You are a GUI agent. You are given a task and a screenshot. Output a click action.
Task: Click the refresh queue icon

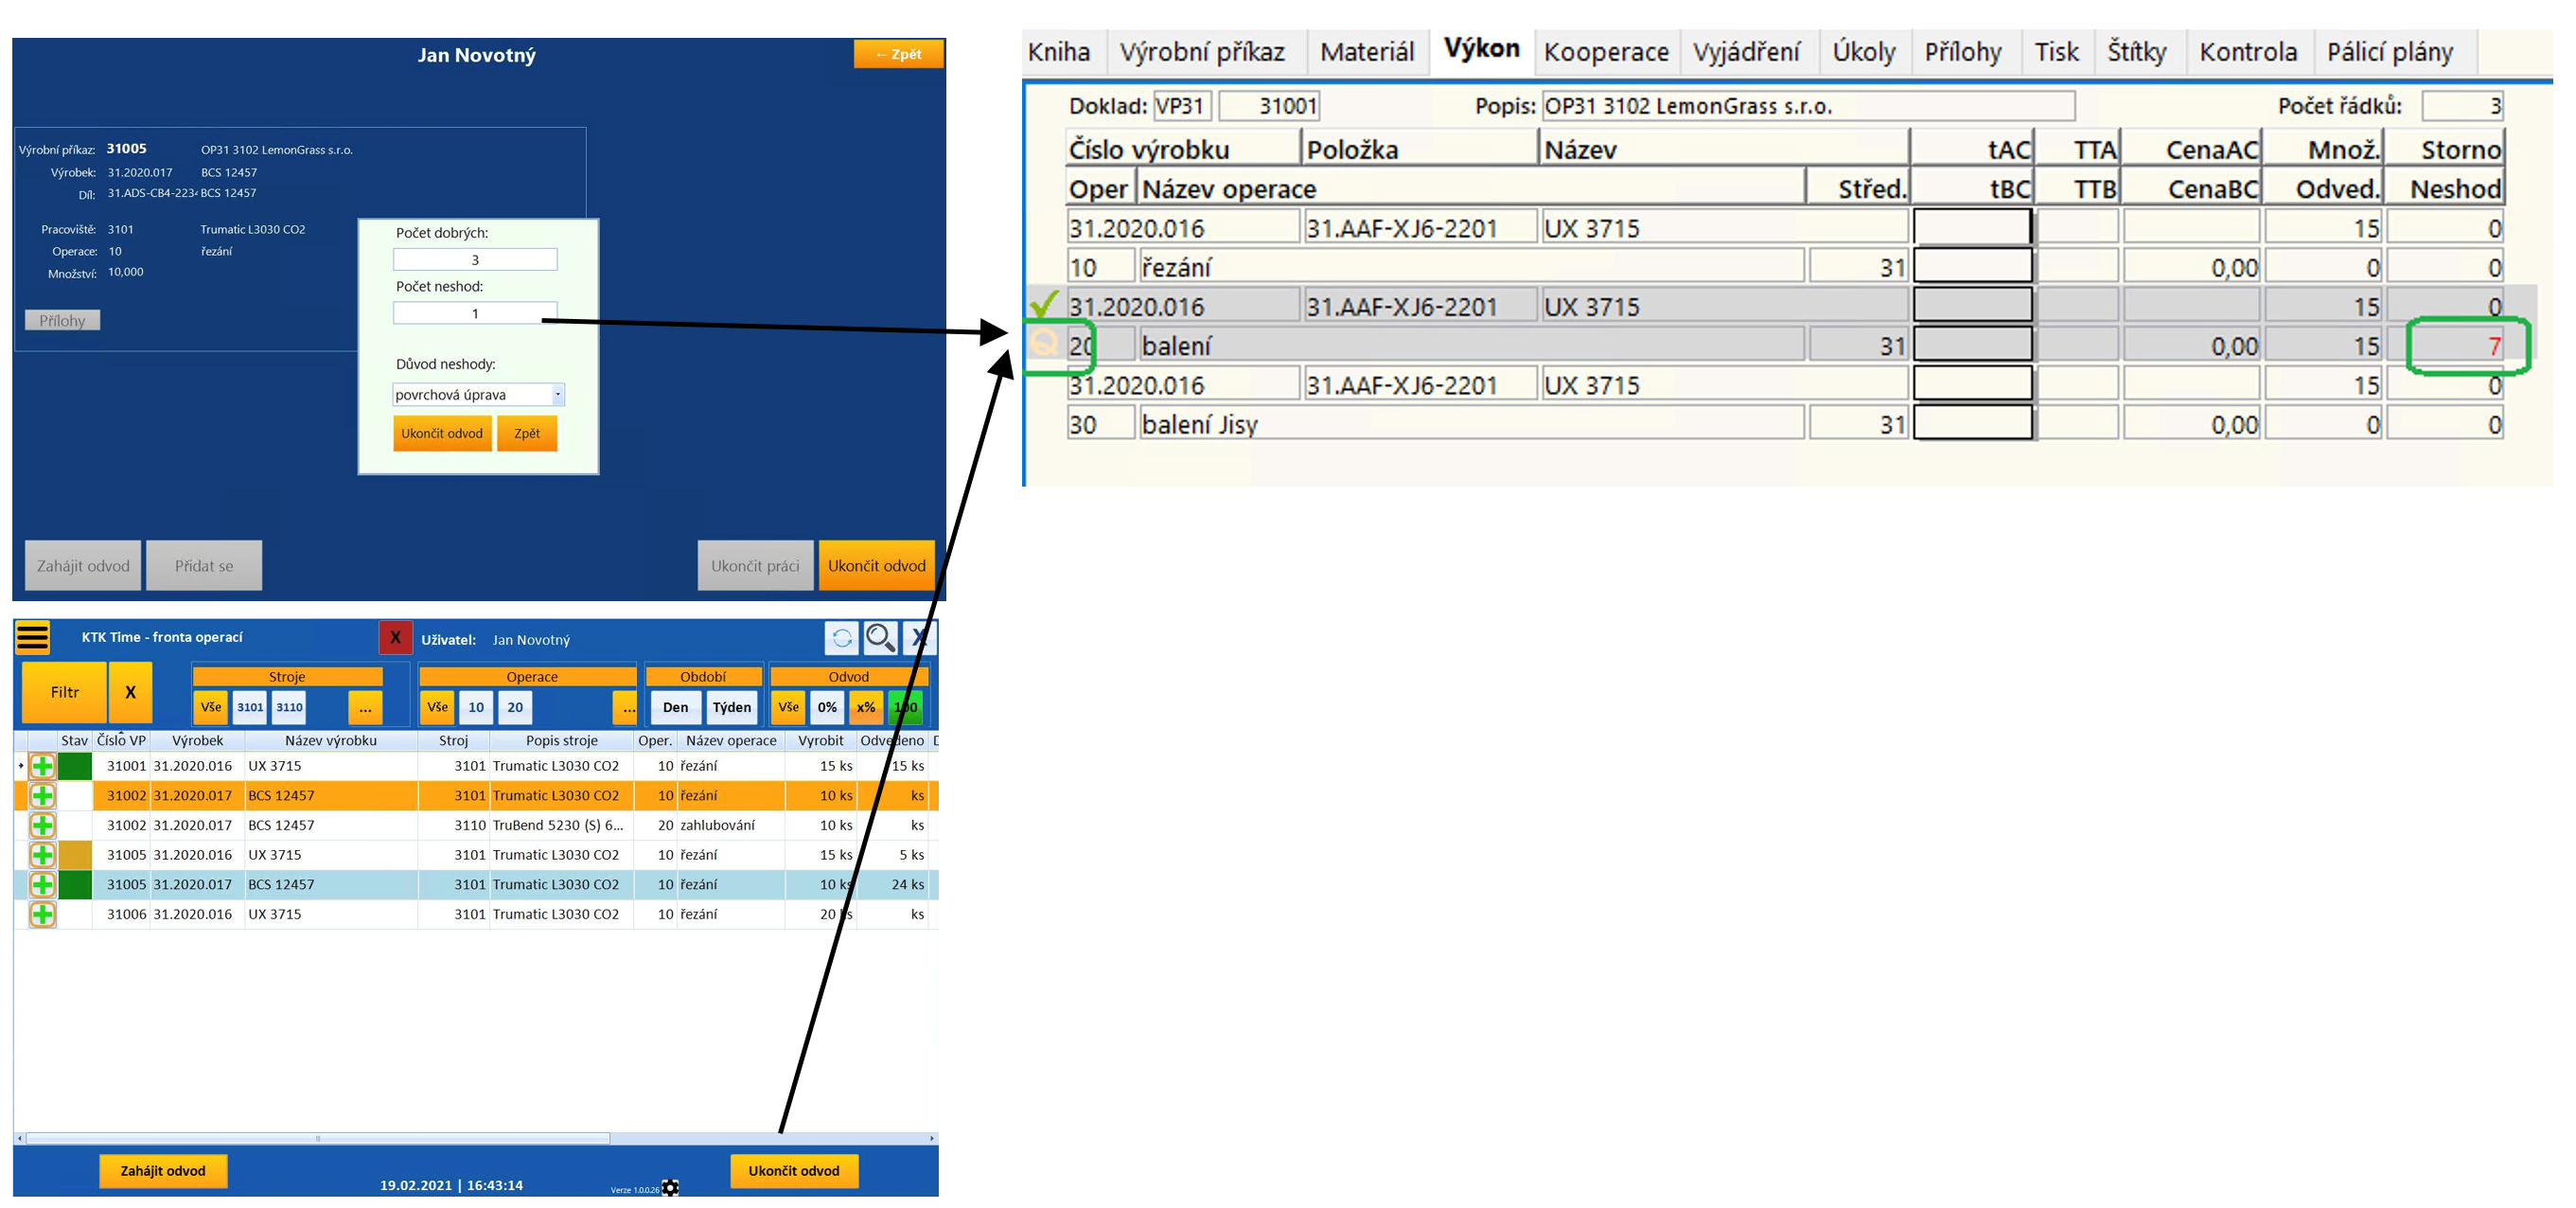pyautogui.click(x=841, y=637)
